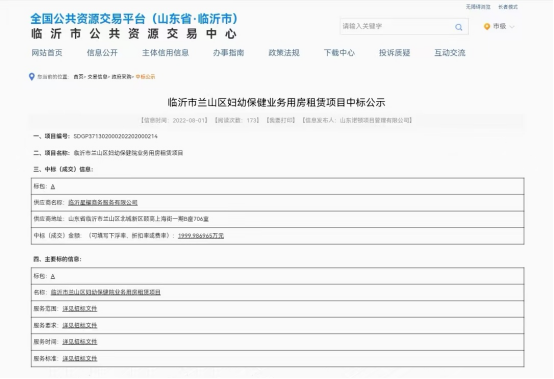Open the 下载中心 navigation item

(x=339, y=53)
